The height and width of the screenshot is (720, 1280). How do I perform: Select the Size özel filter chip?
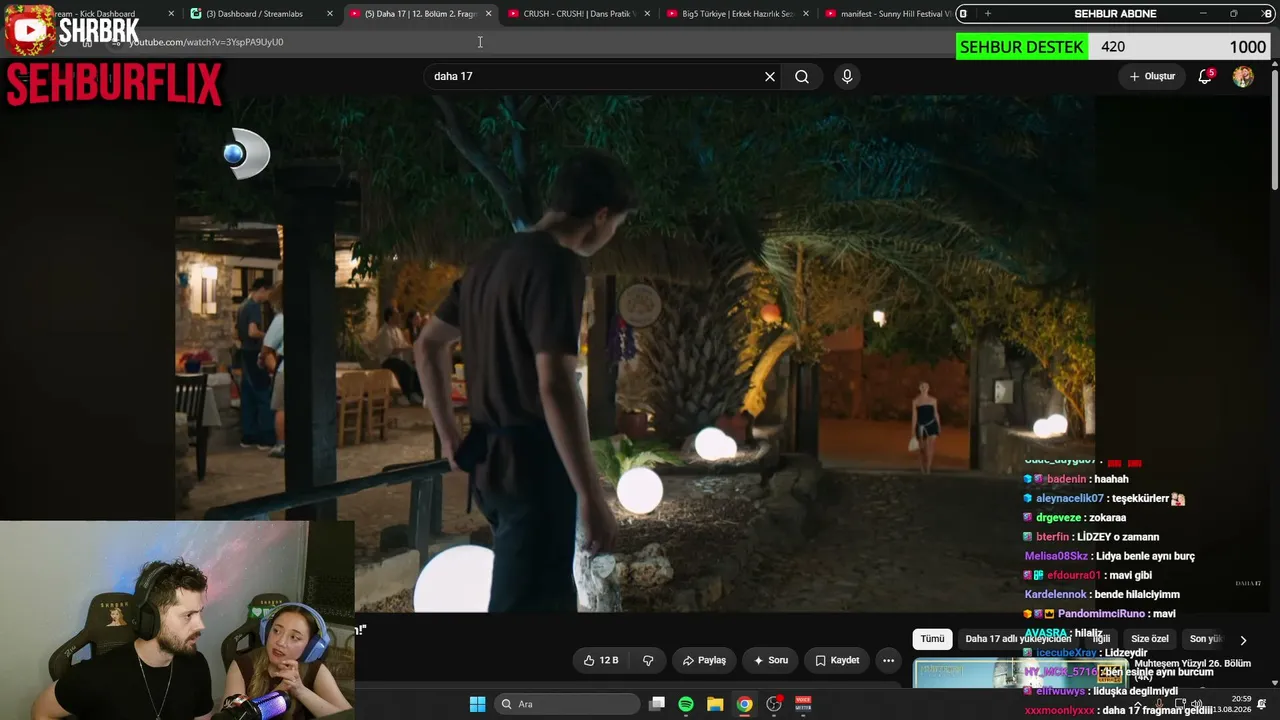click(x=1149, y=639)
